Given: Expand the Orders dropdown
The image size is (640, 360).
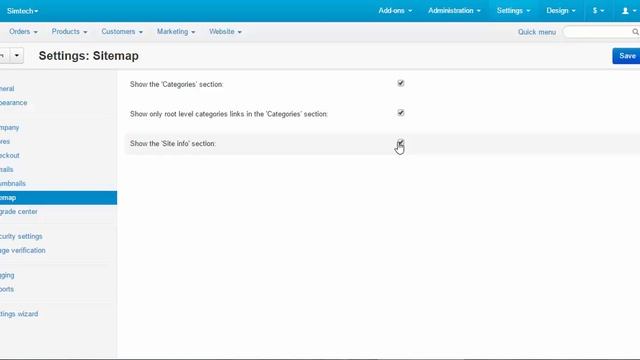Looking at the screenshot, I should coord(23,31).
